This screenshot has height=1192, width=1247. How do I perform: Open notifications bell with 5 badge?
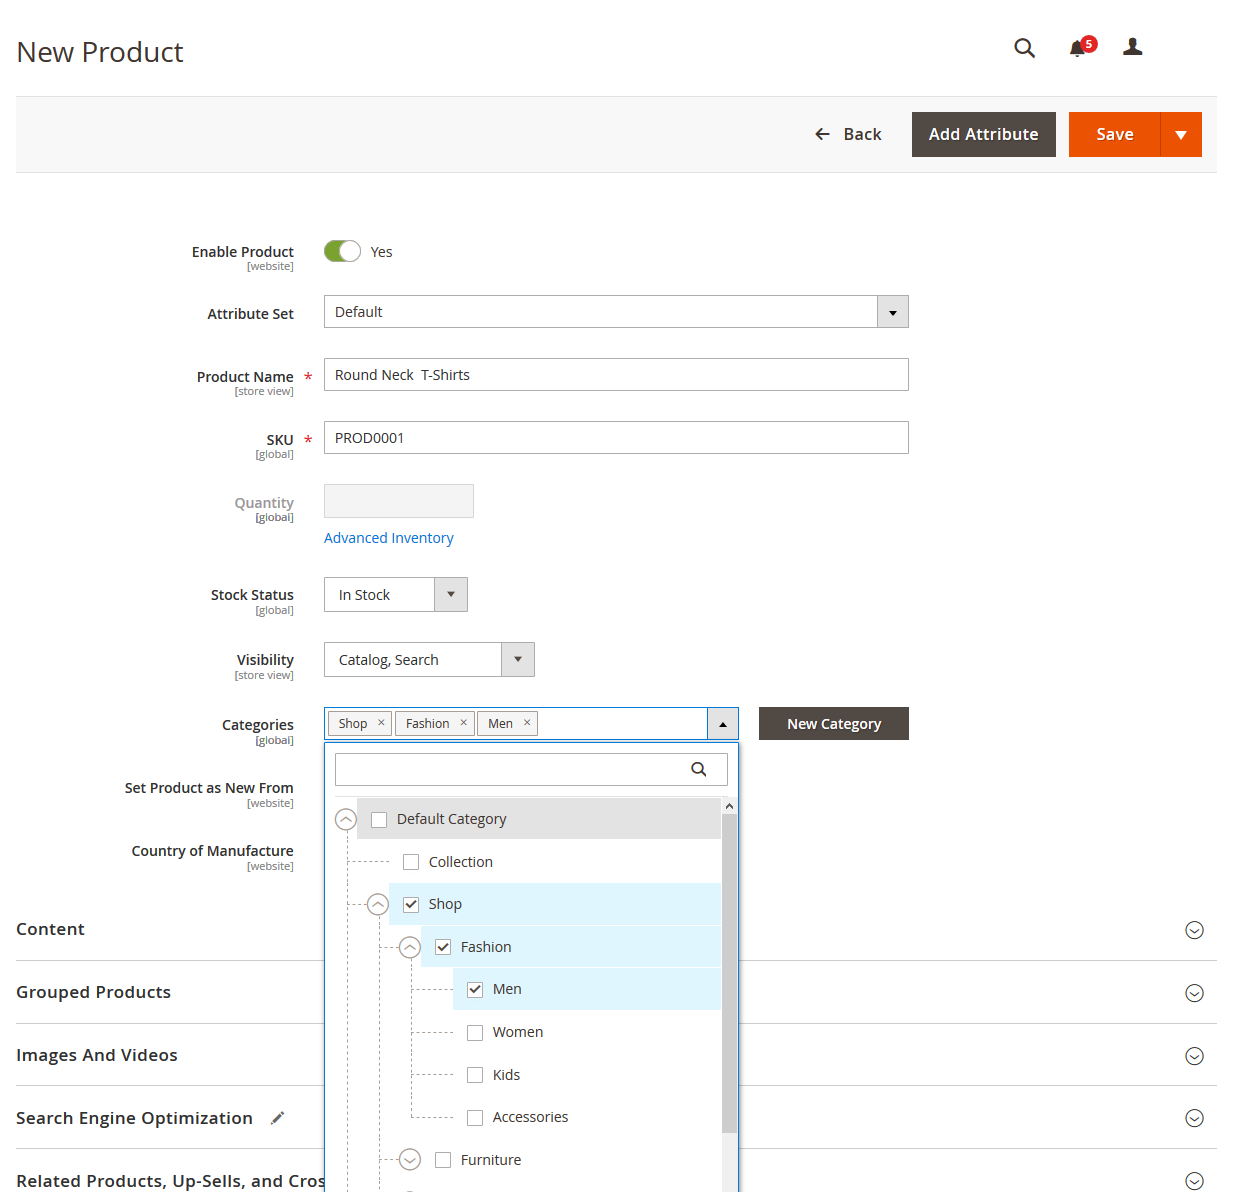click(x=1082, y=47)
